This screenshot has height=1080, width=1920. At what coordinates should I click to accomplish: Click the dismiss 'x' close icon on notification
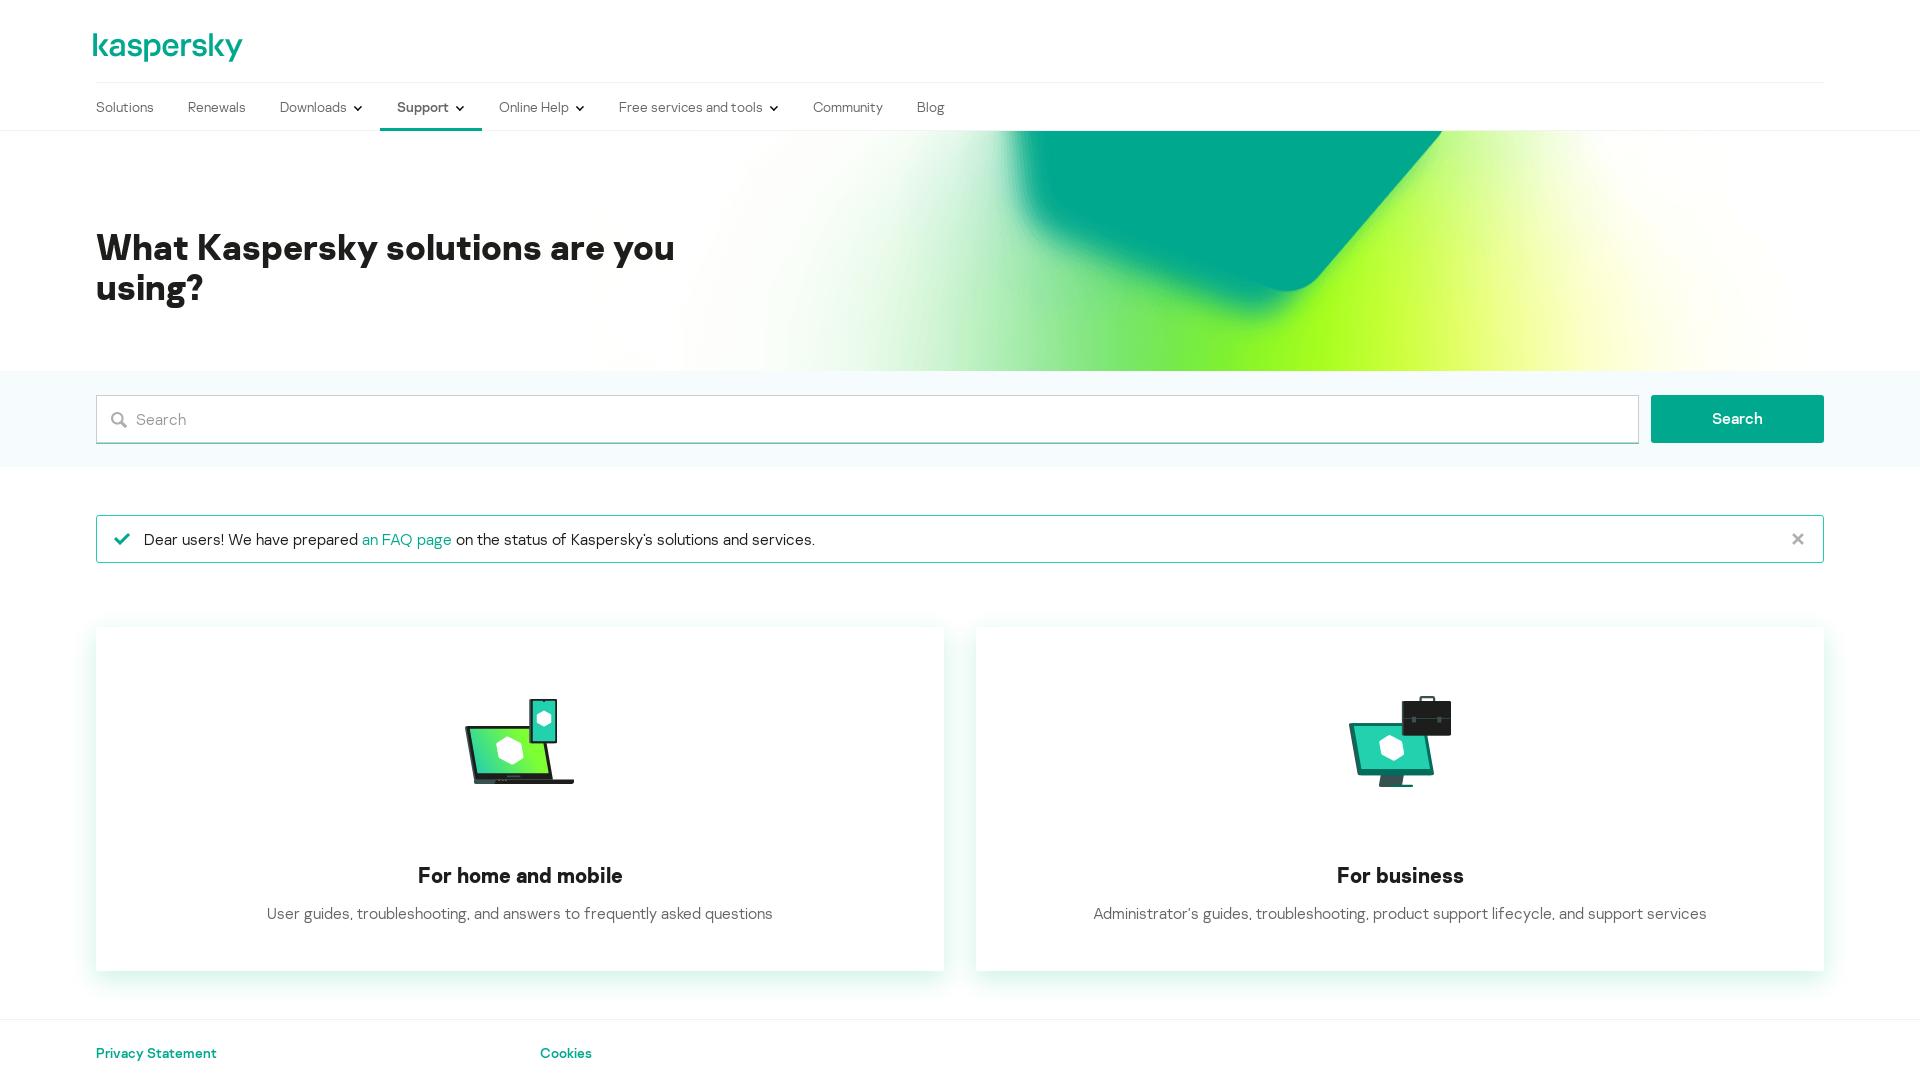pyautogui.click(x=1797, y=538)
